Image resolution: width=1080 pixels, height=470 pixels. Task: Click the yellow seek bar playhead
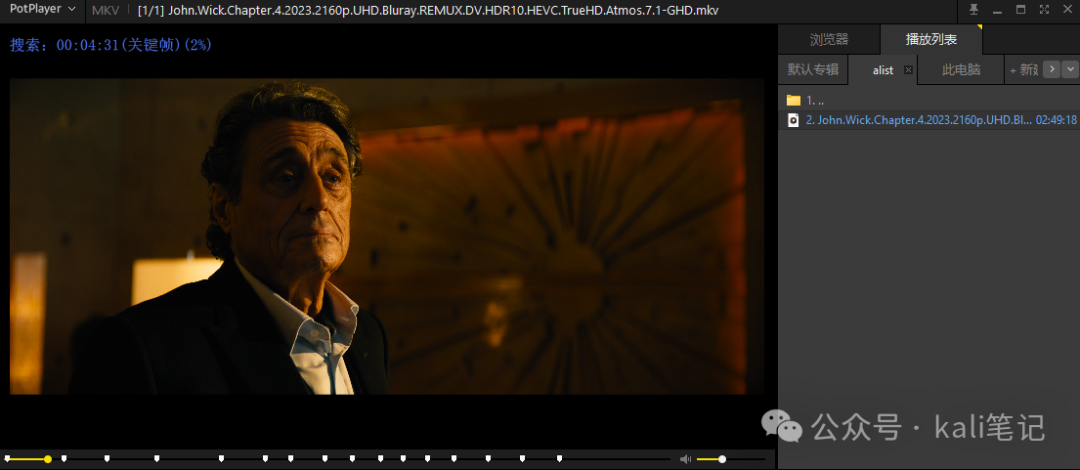pos(48,459)
